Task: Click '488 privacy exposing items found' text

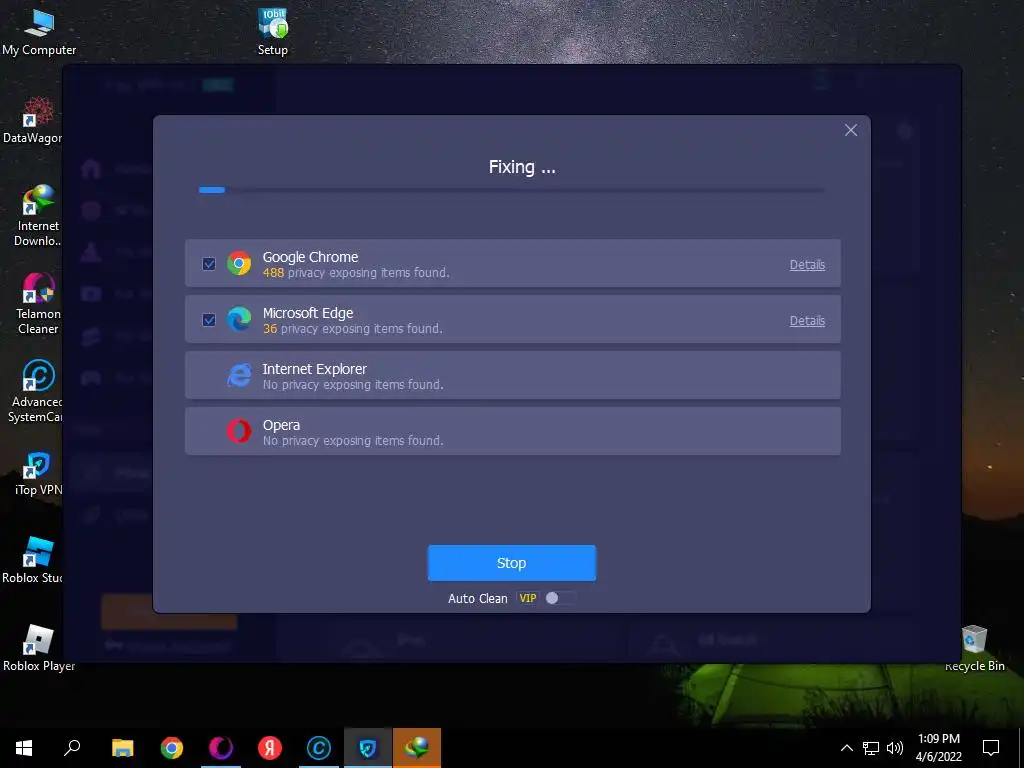Action: (x=356, y=273)
